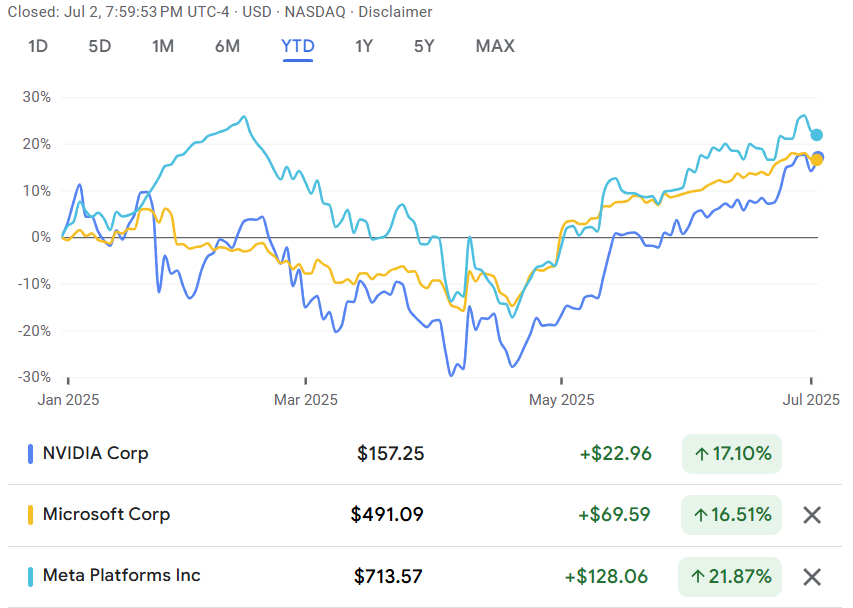Click the 0% y-axis label
Image resolution: width=853 pixels, height=608 pixels.
(x=40, y=237)
